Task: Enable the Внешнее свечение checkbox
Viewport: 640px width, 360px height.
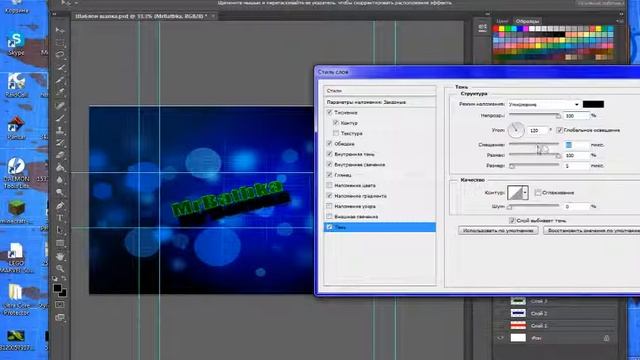Action: [329, 217]
